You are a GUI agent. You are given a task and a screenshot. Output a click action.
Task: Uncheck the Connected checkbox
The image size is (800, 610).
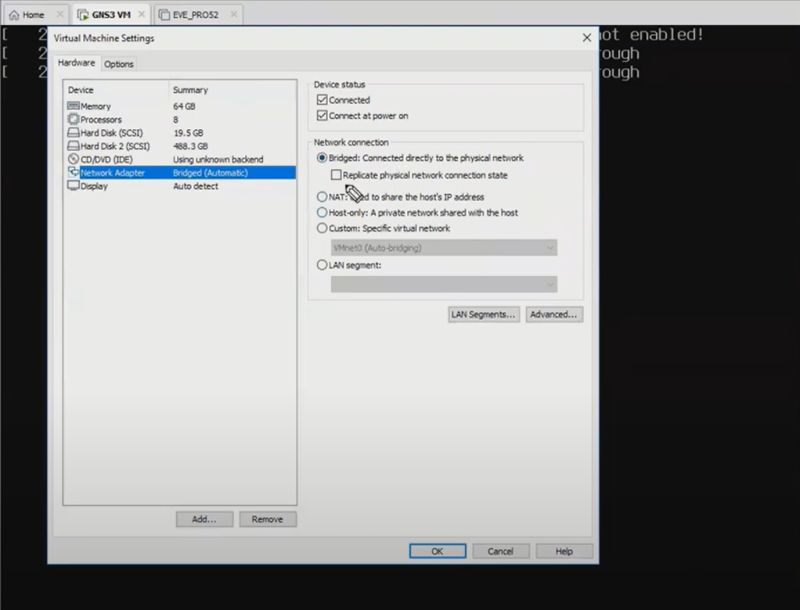(321, 99)
